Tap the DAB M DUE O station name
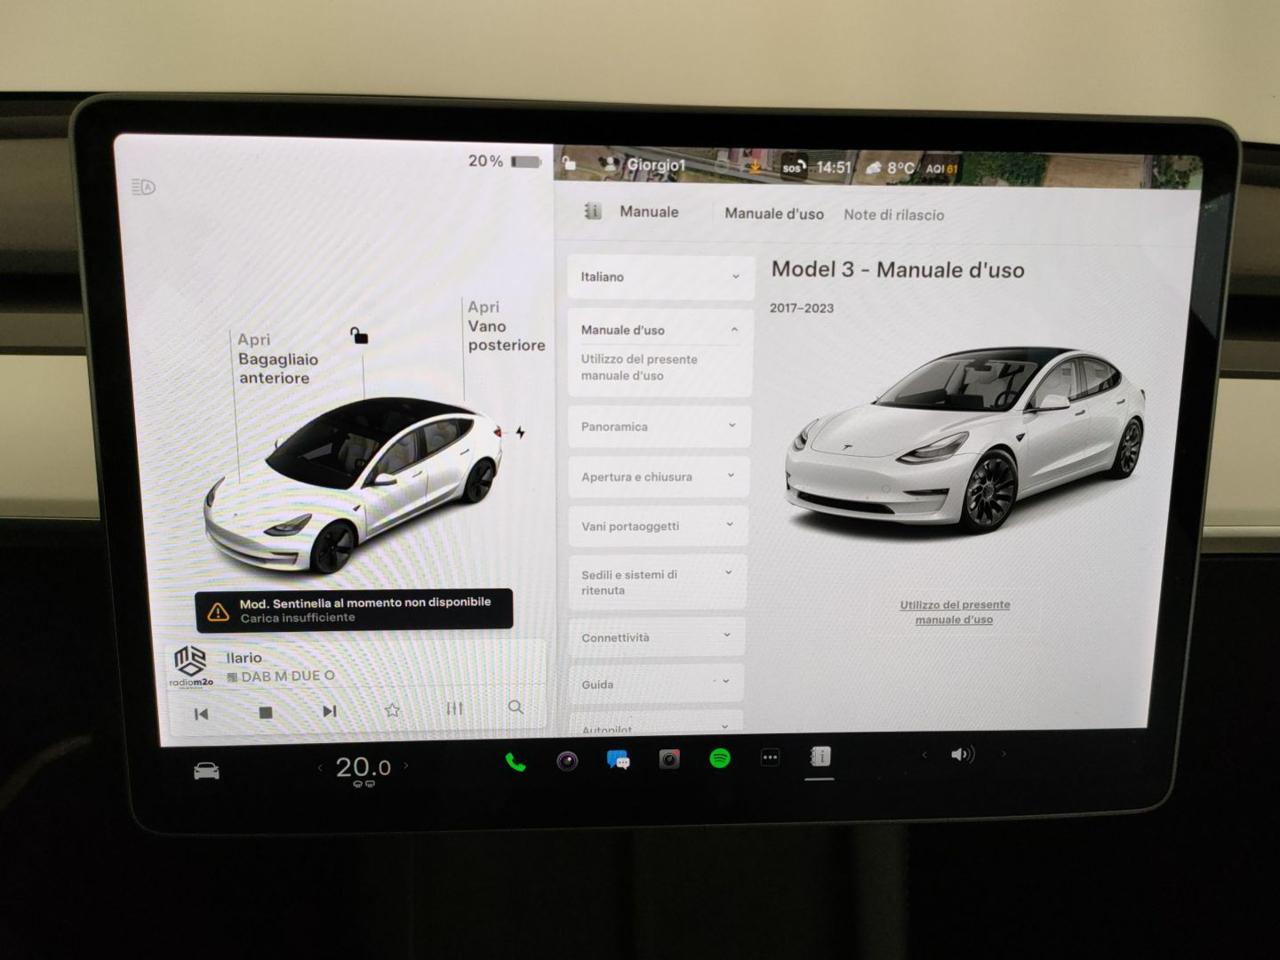The width and height of the screenshot is (1280, 960). (281, 676)
